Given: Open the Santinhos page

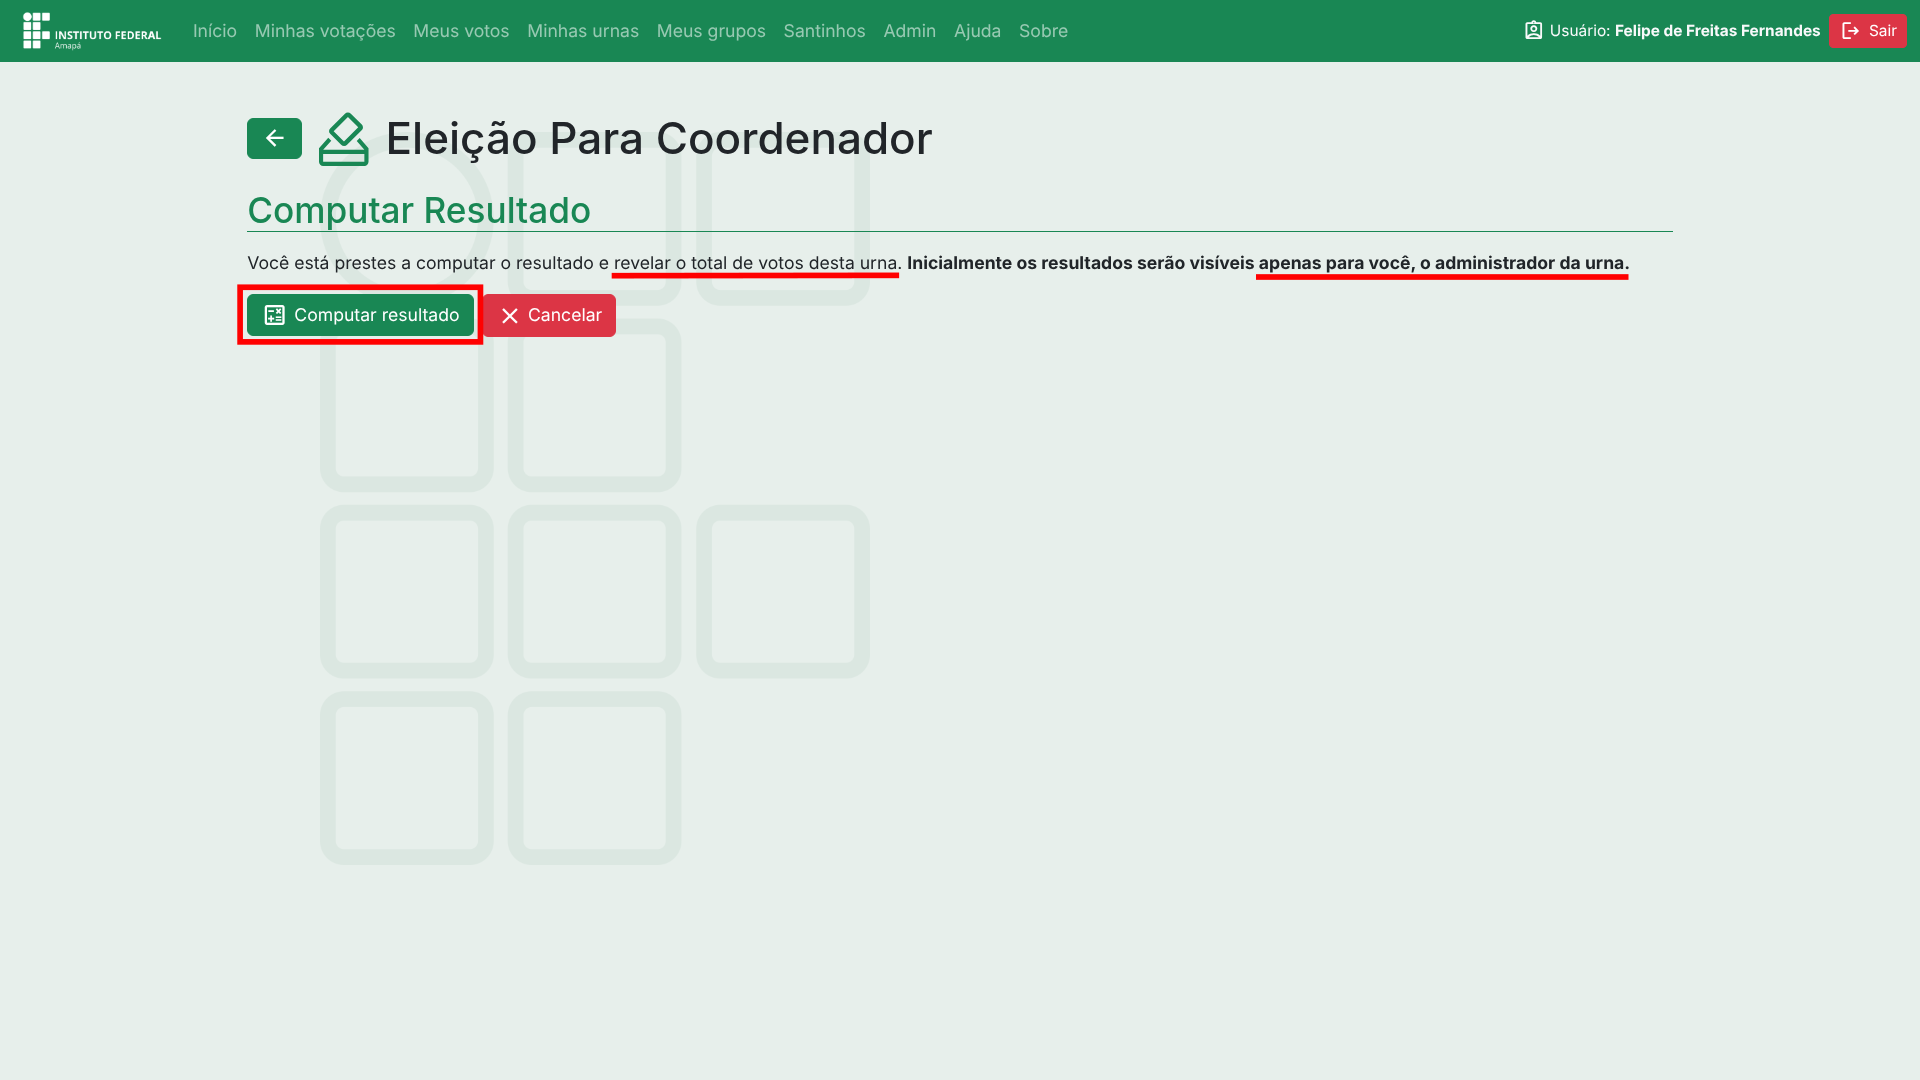Looking at the screenshot, I should (x=824, y=31).
